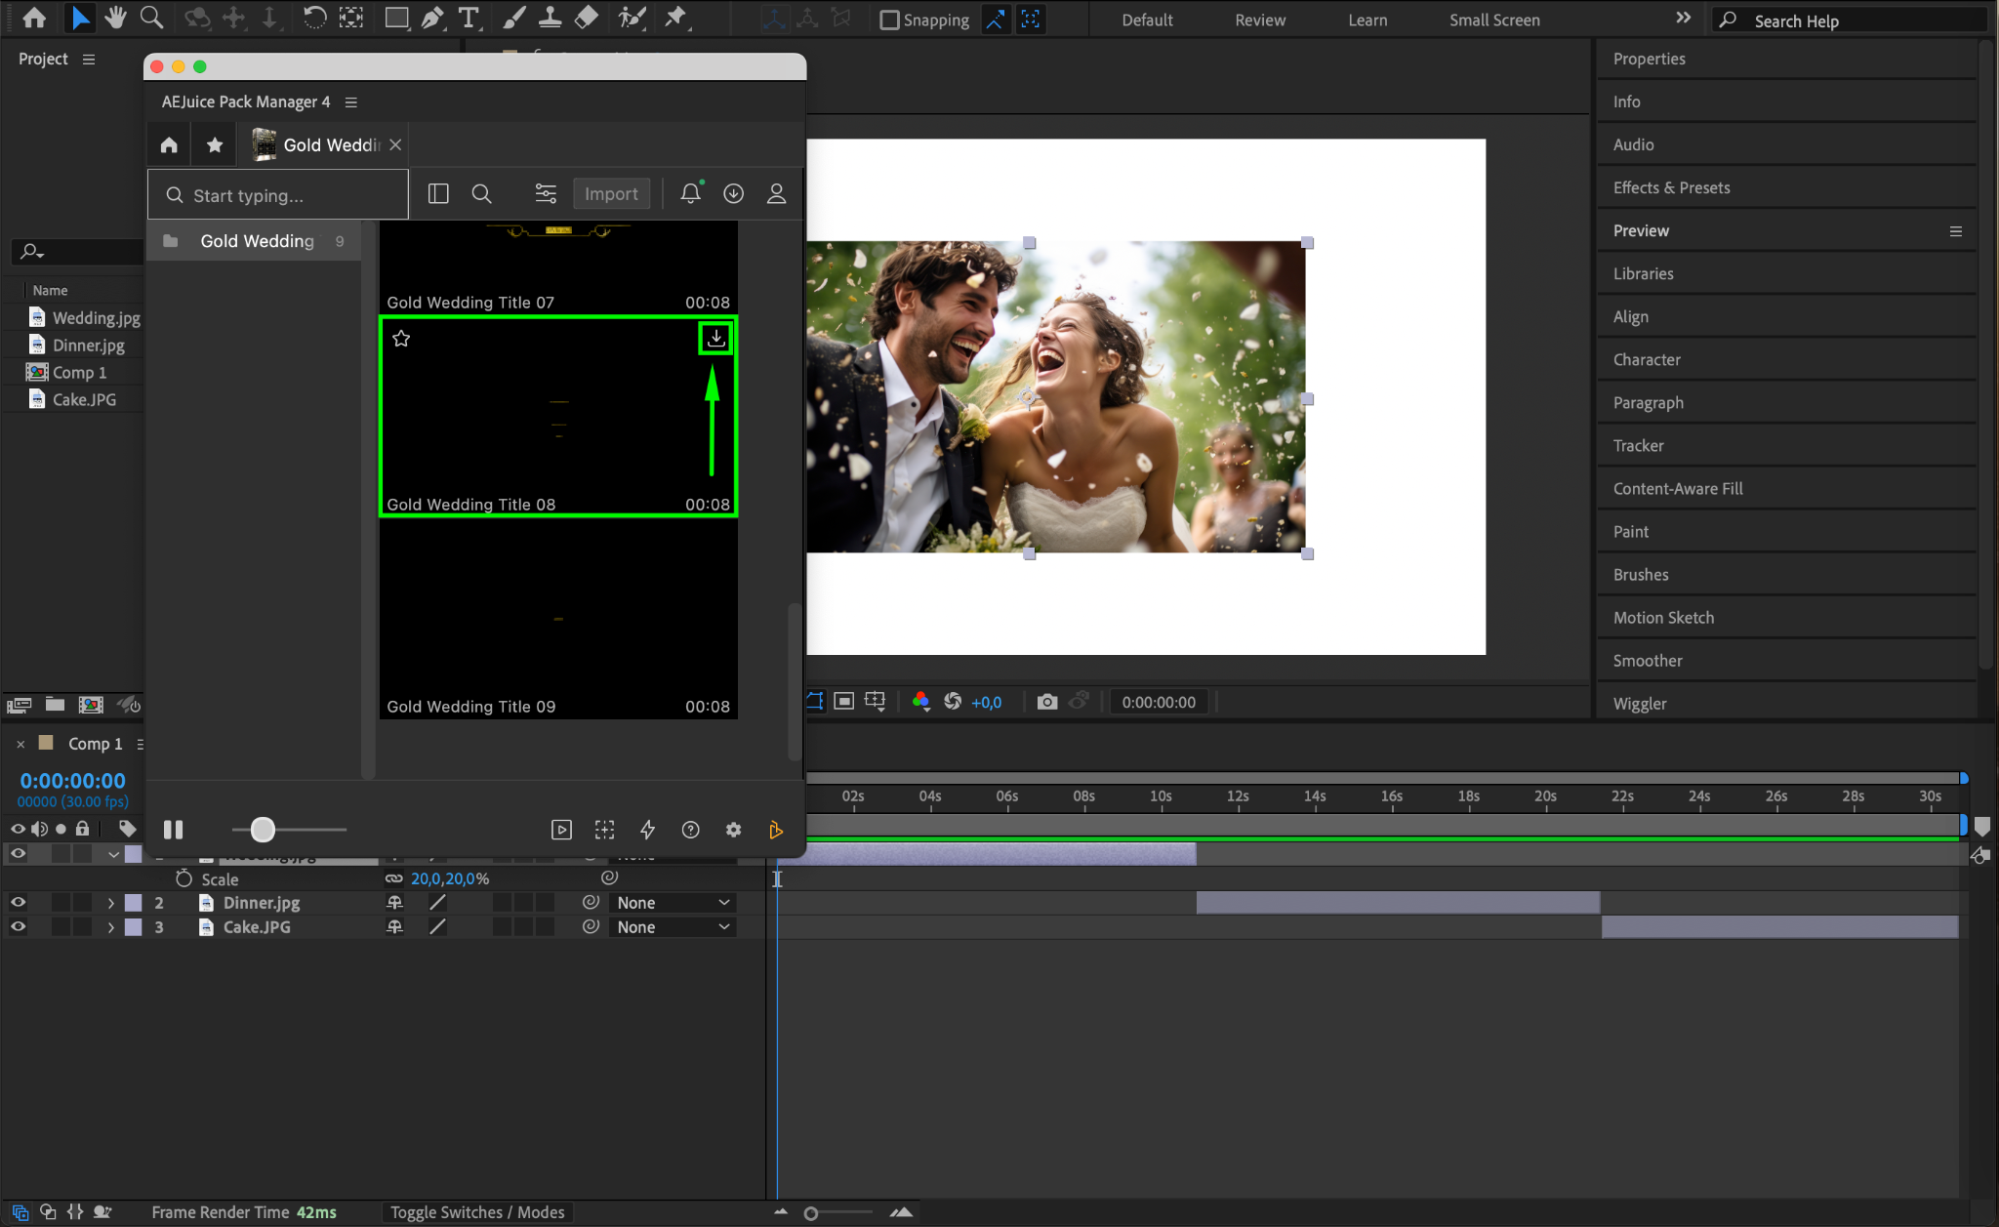Favorite Gold Wedding Title 08 star icon
The width and height of the screenshot is (1999, 1227).
tap(401, 339)
